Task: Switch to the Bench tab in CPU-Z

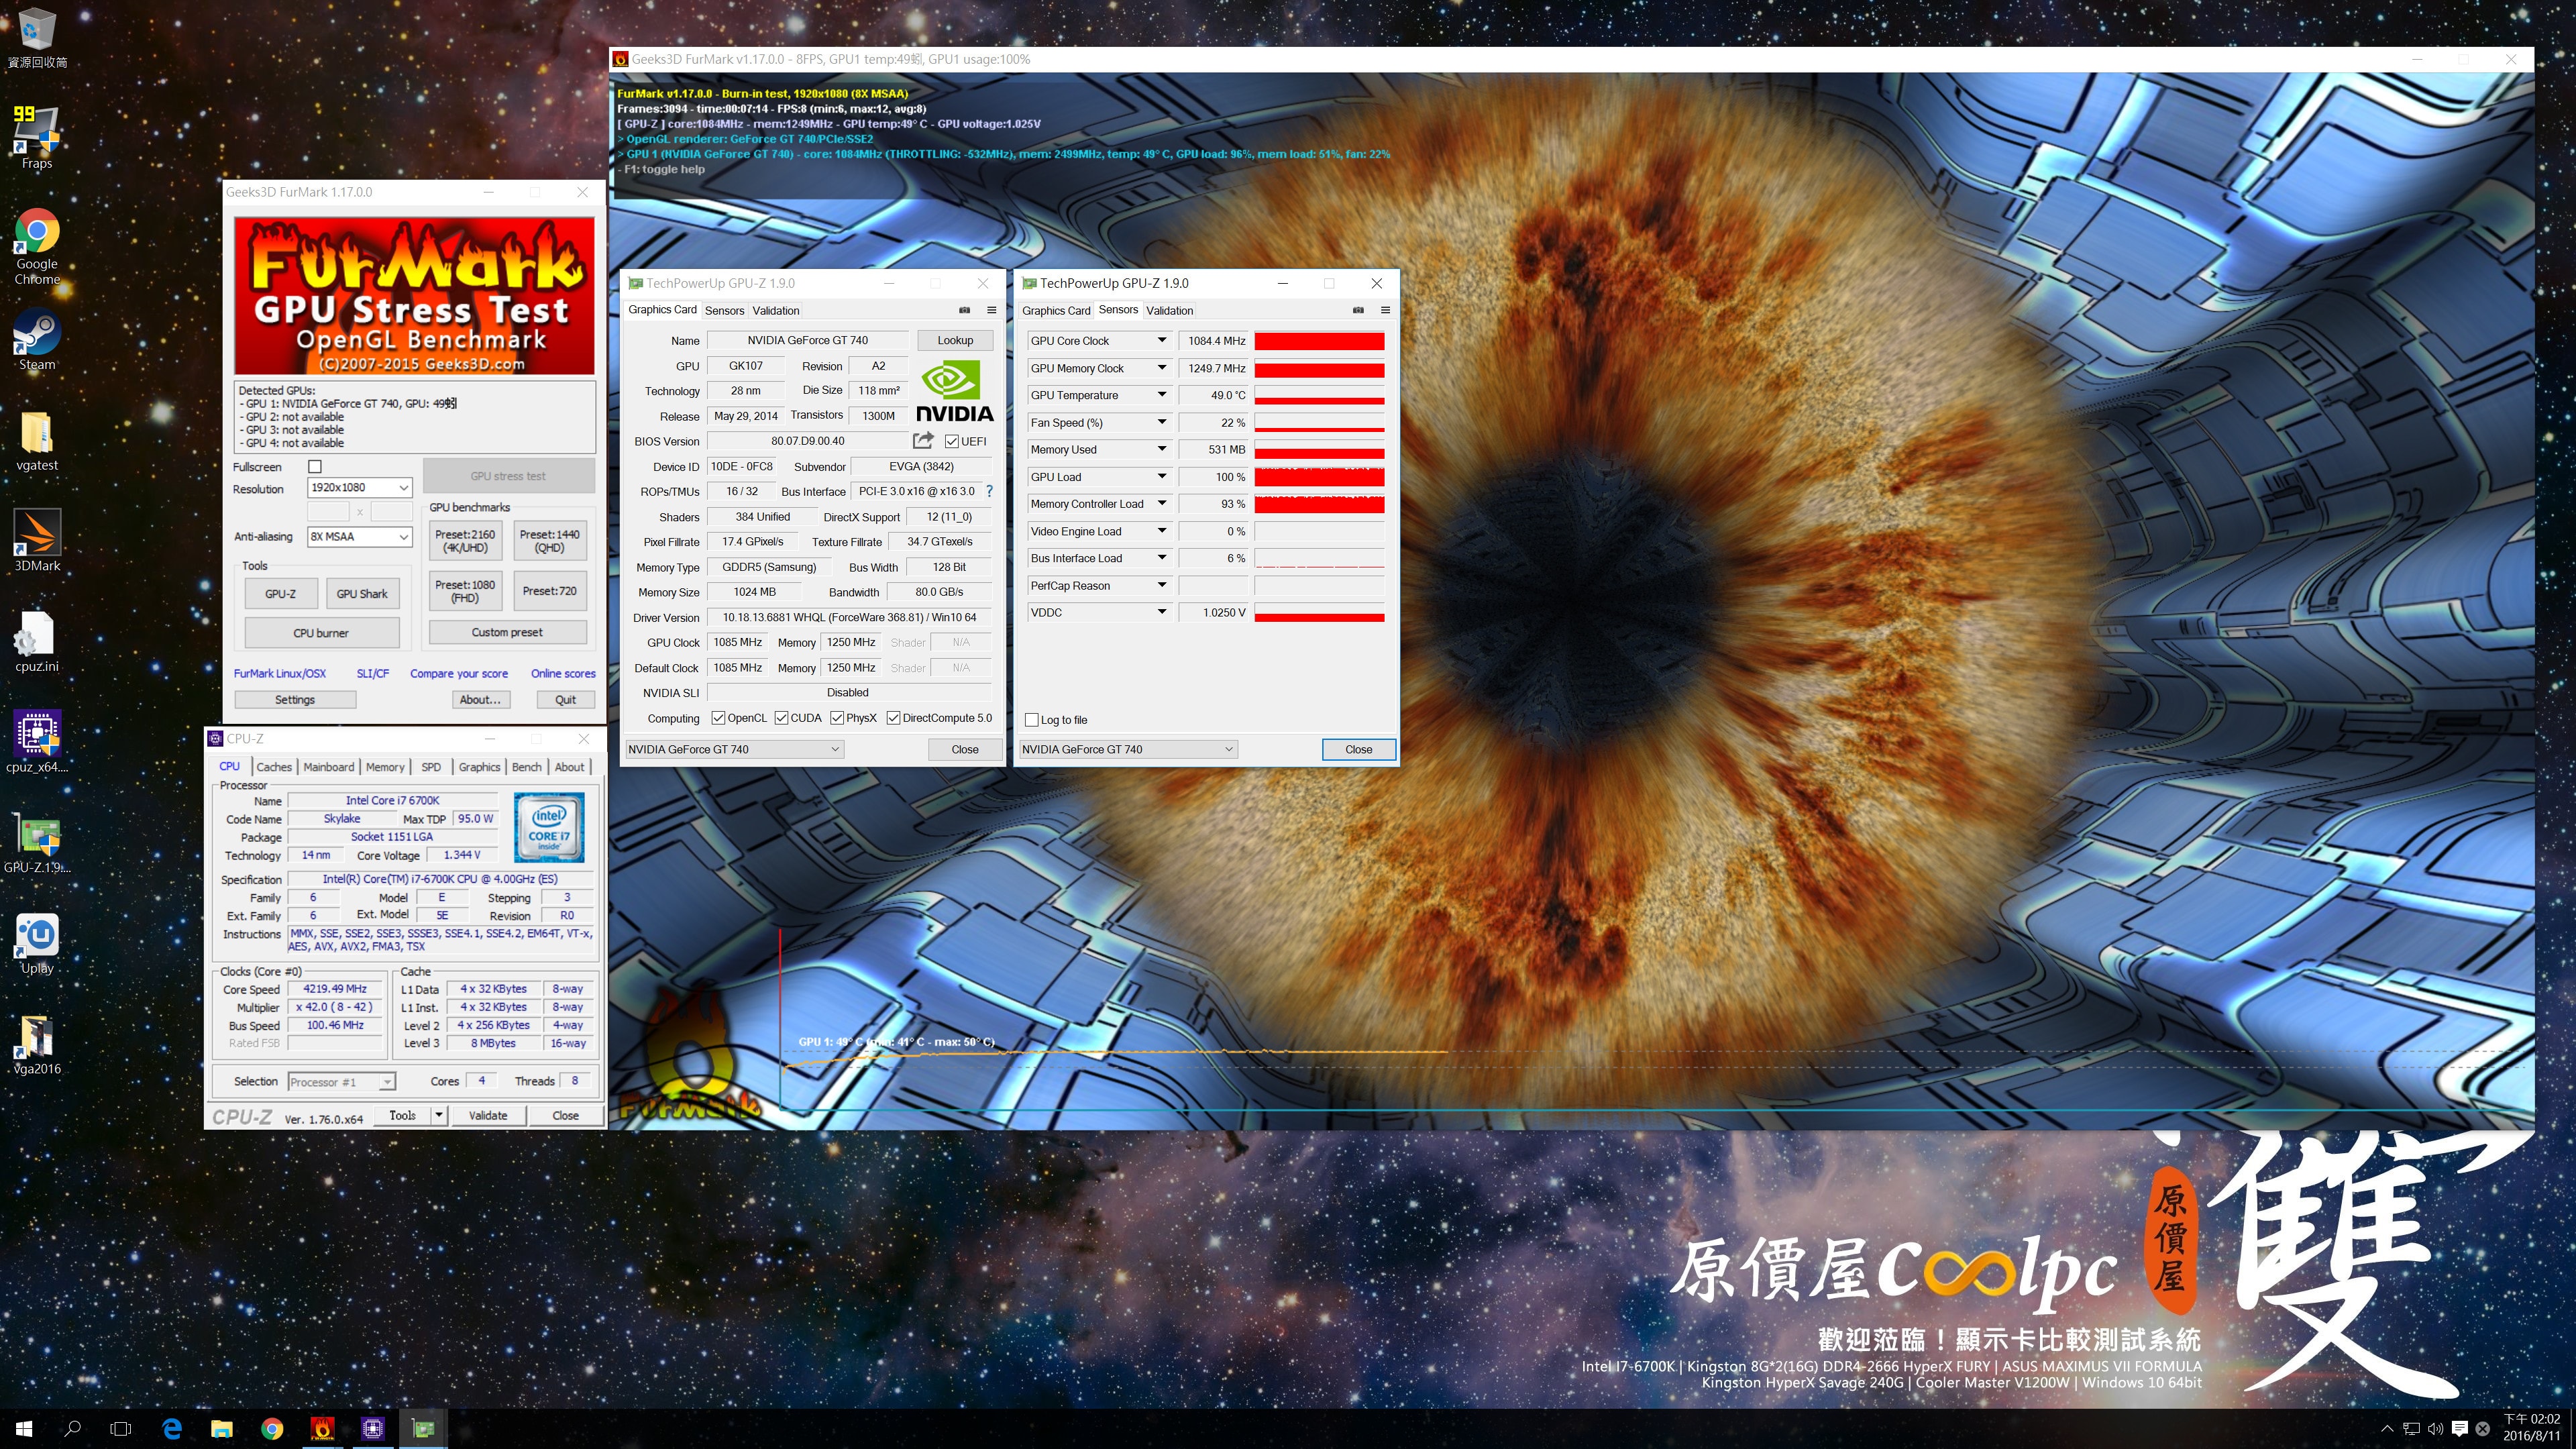Action: [x=527, y=767]
